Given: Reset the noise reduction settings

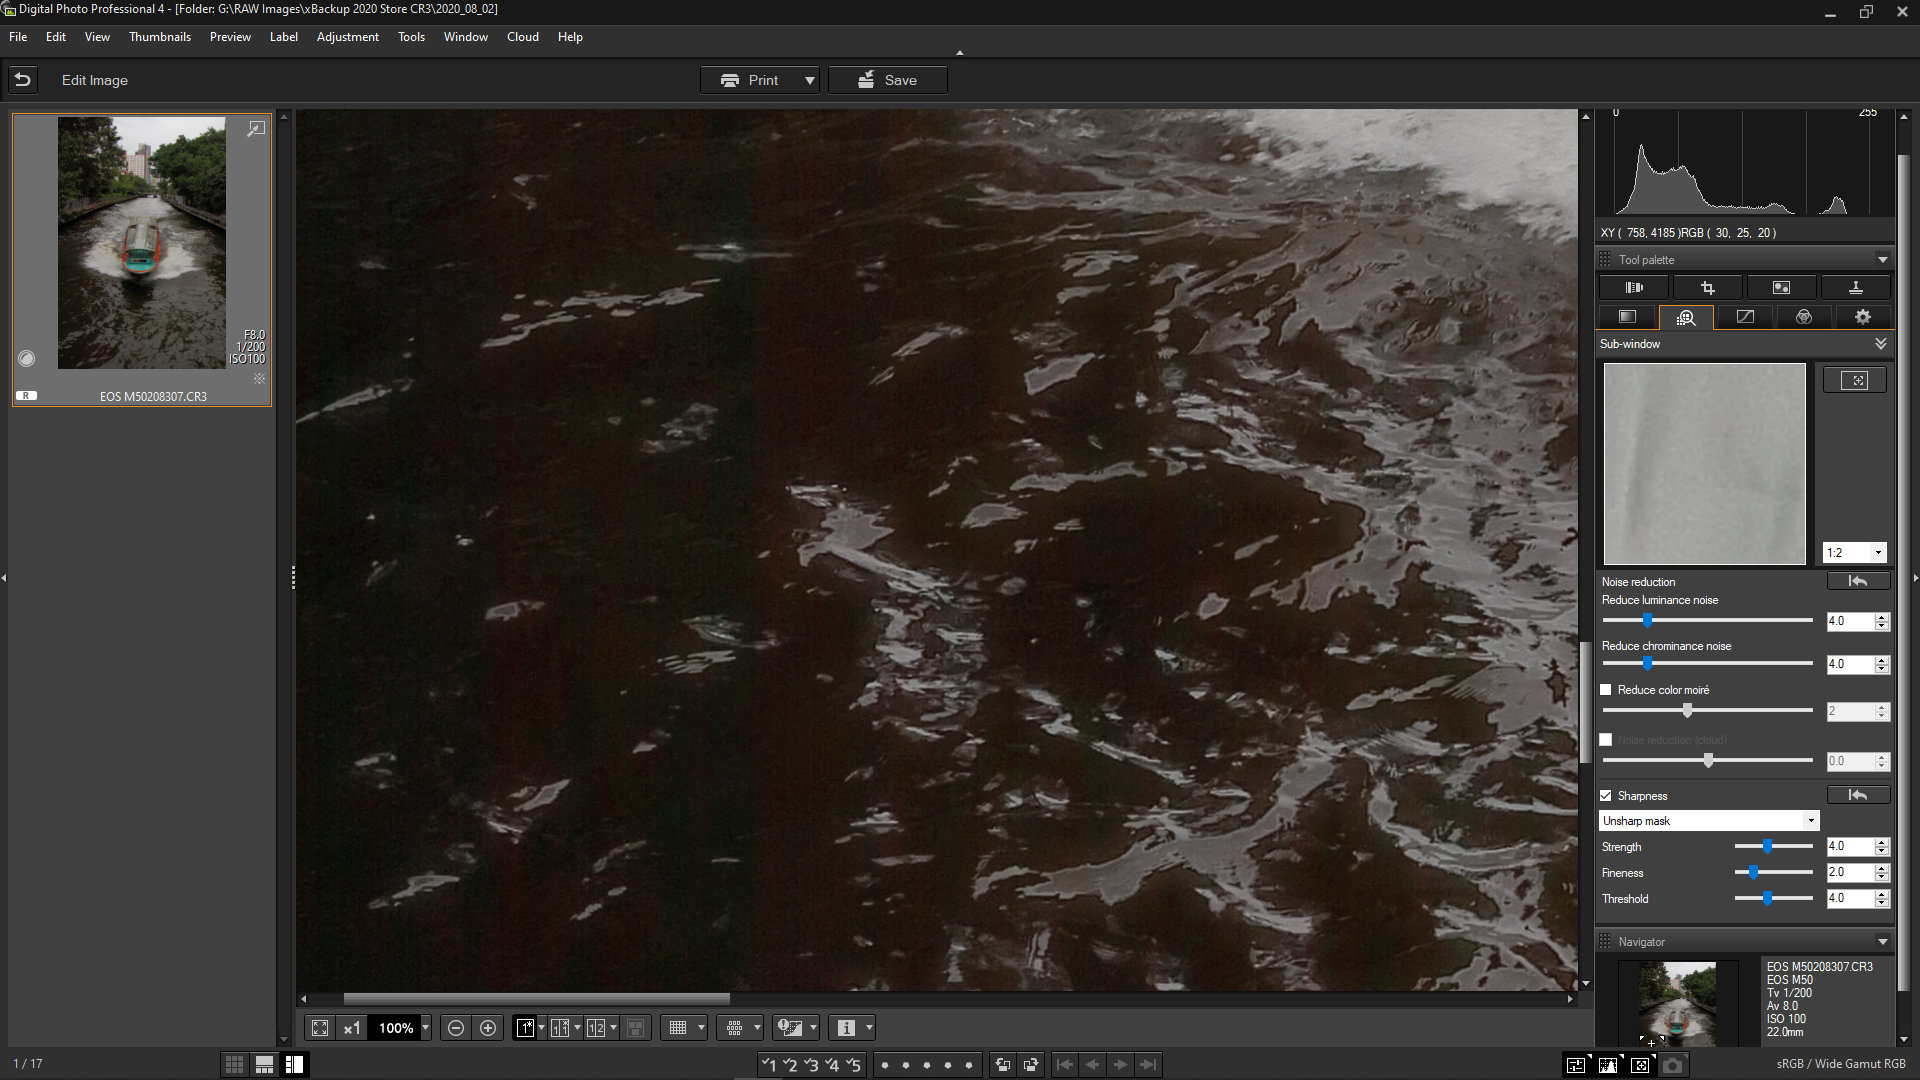Looking at the screenshot, I should (x=1858, y=581).
